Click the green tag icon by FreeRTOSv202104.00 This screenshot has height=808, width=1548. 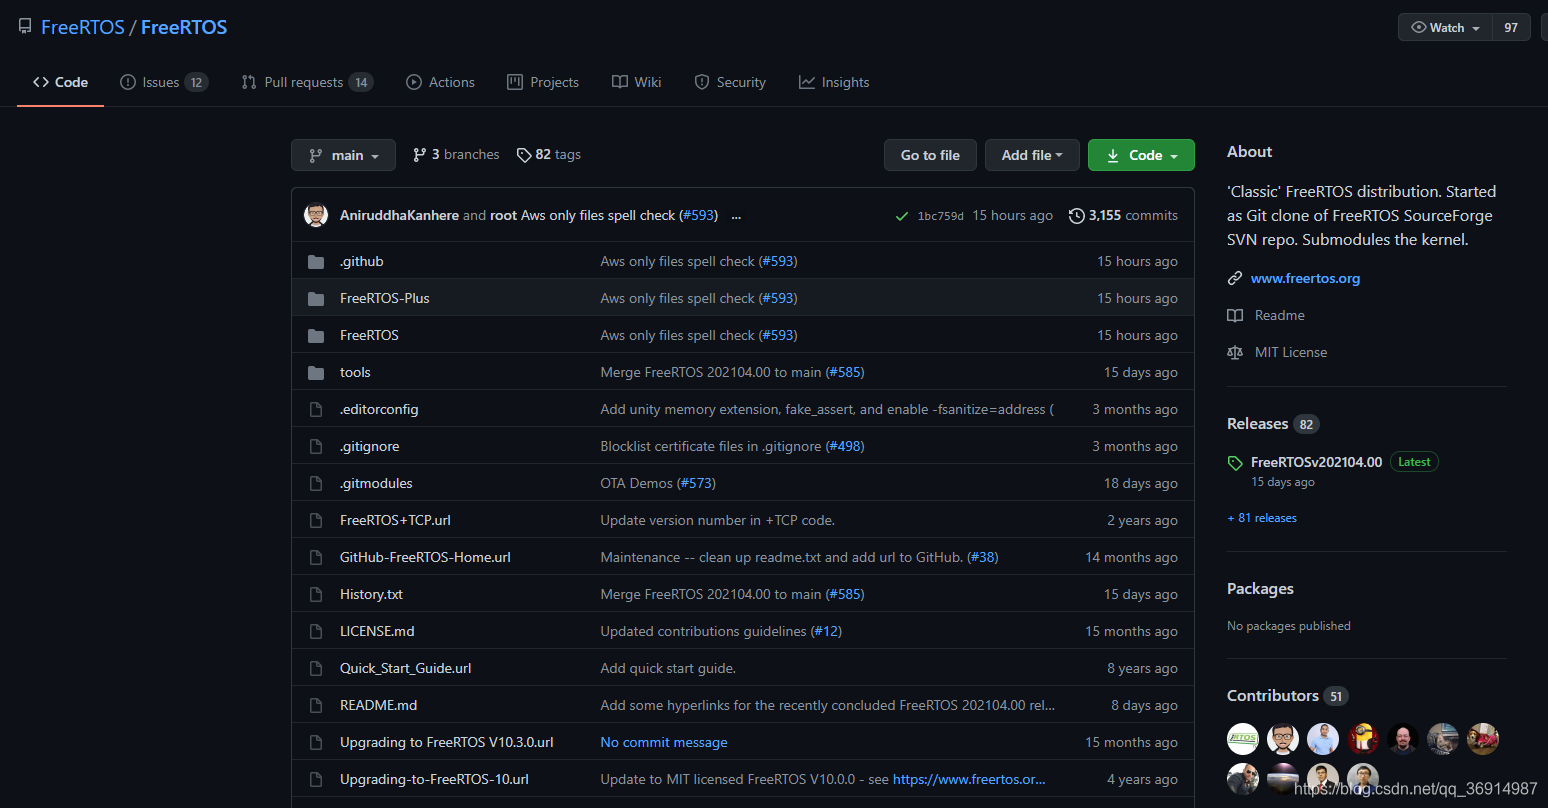(x=1235, y=463)
